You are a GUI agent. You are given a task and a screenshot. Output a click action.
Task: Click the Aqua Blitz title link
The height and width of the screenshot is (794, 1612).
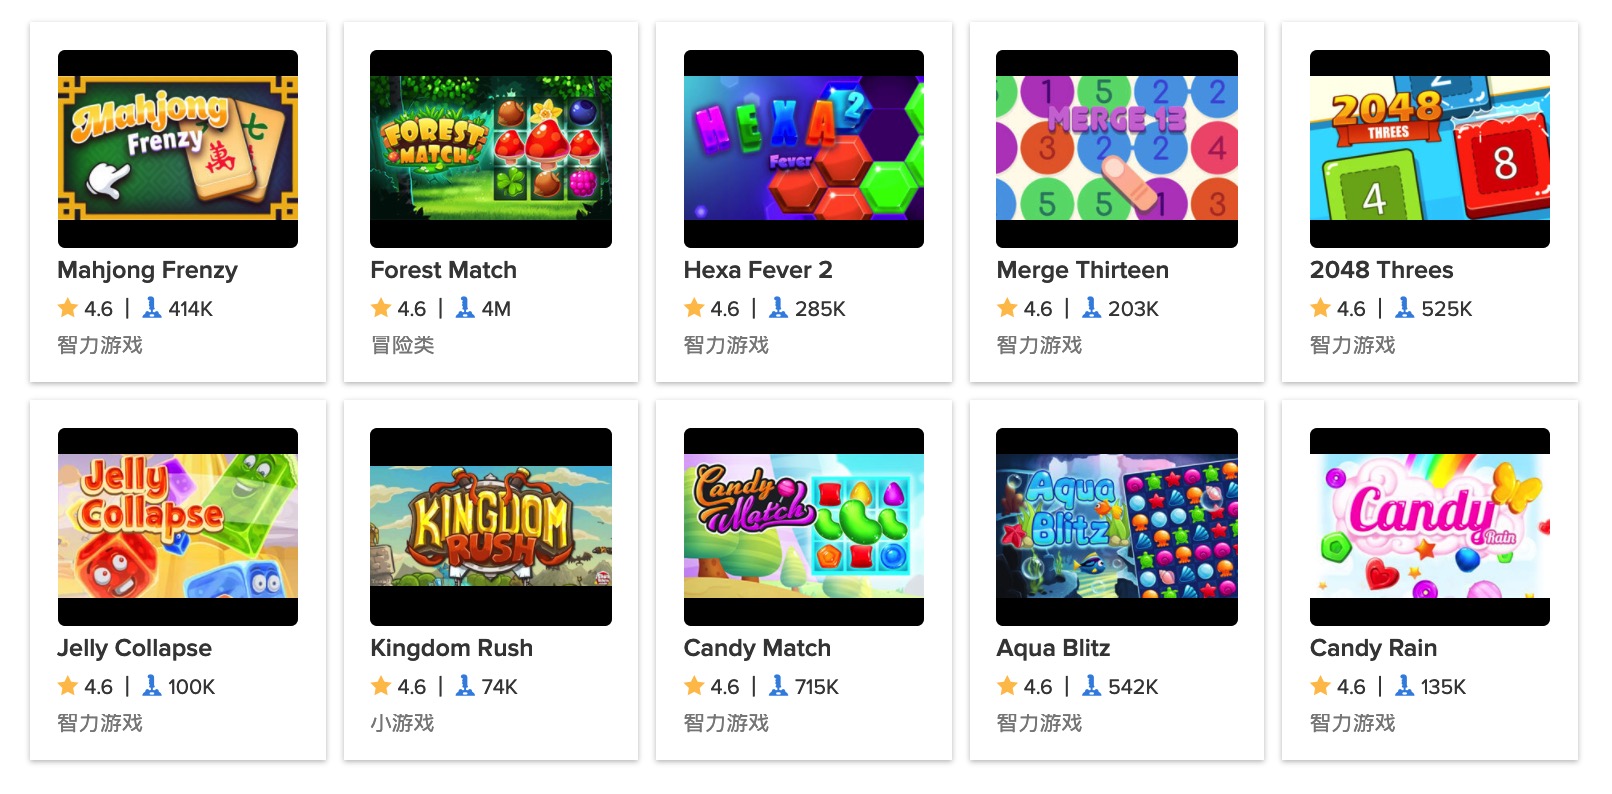coord(1053,648)
